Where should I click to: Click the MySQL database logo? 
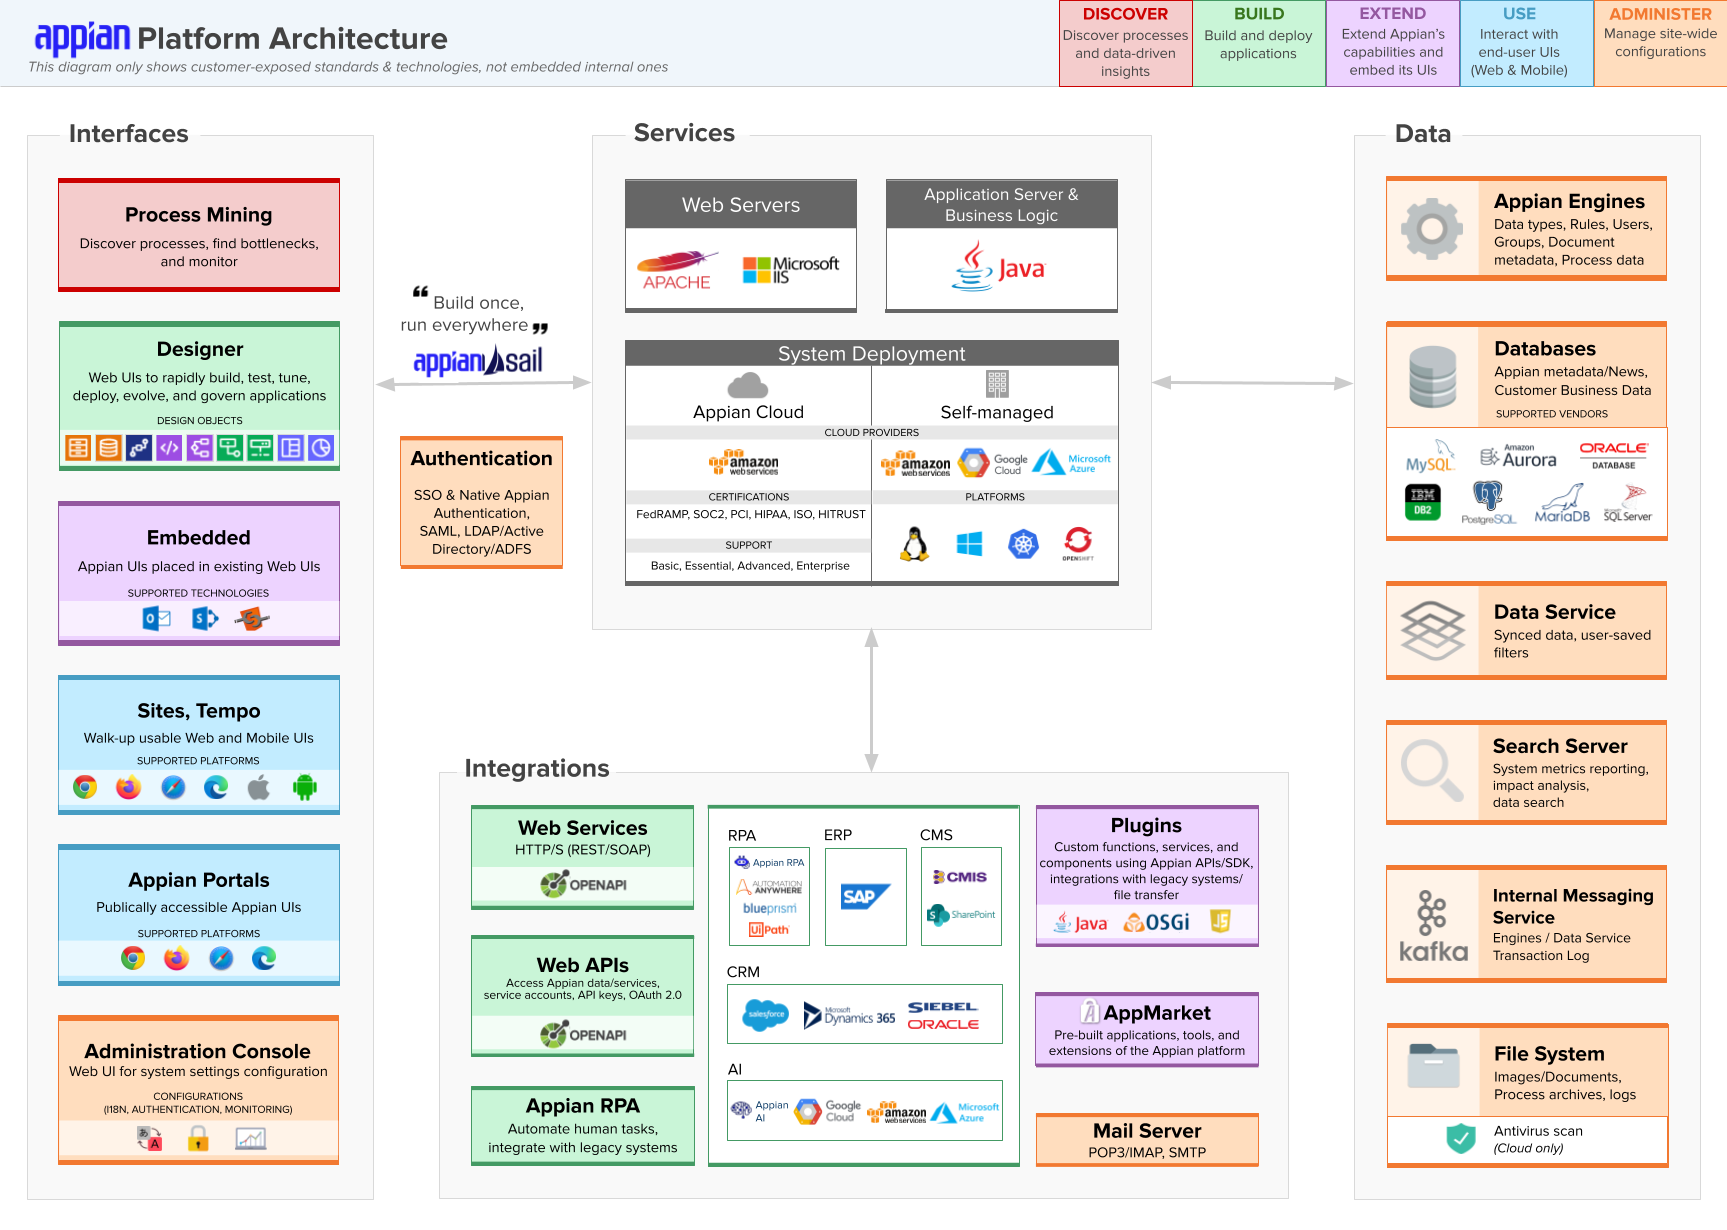[1430, 457]
